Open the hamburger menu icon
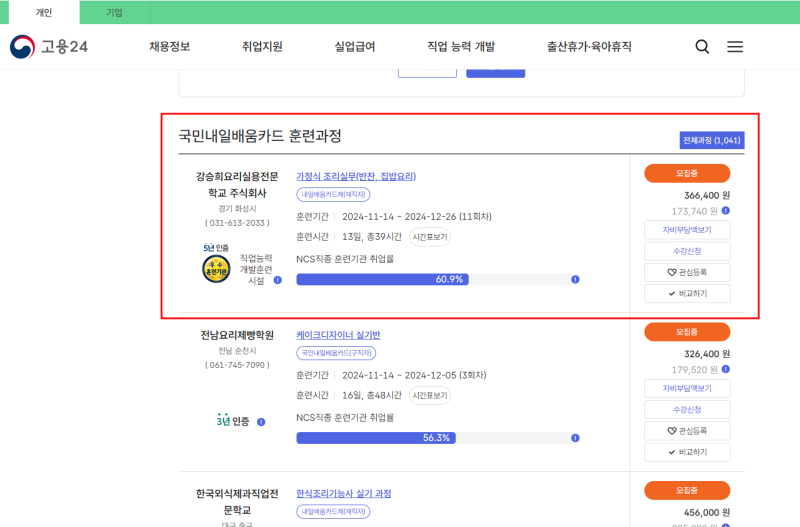The image size is (800, 527). (735, 47)
